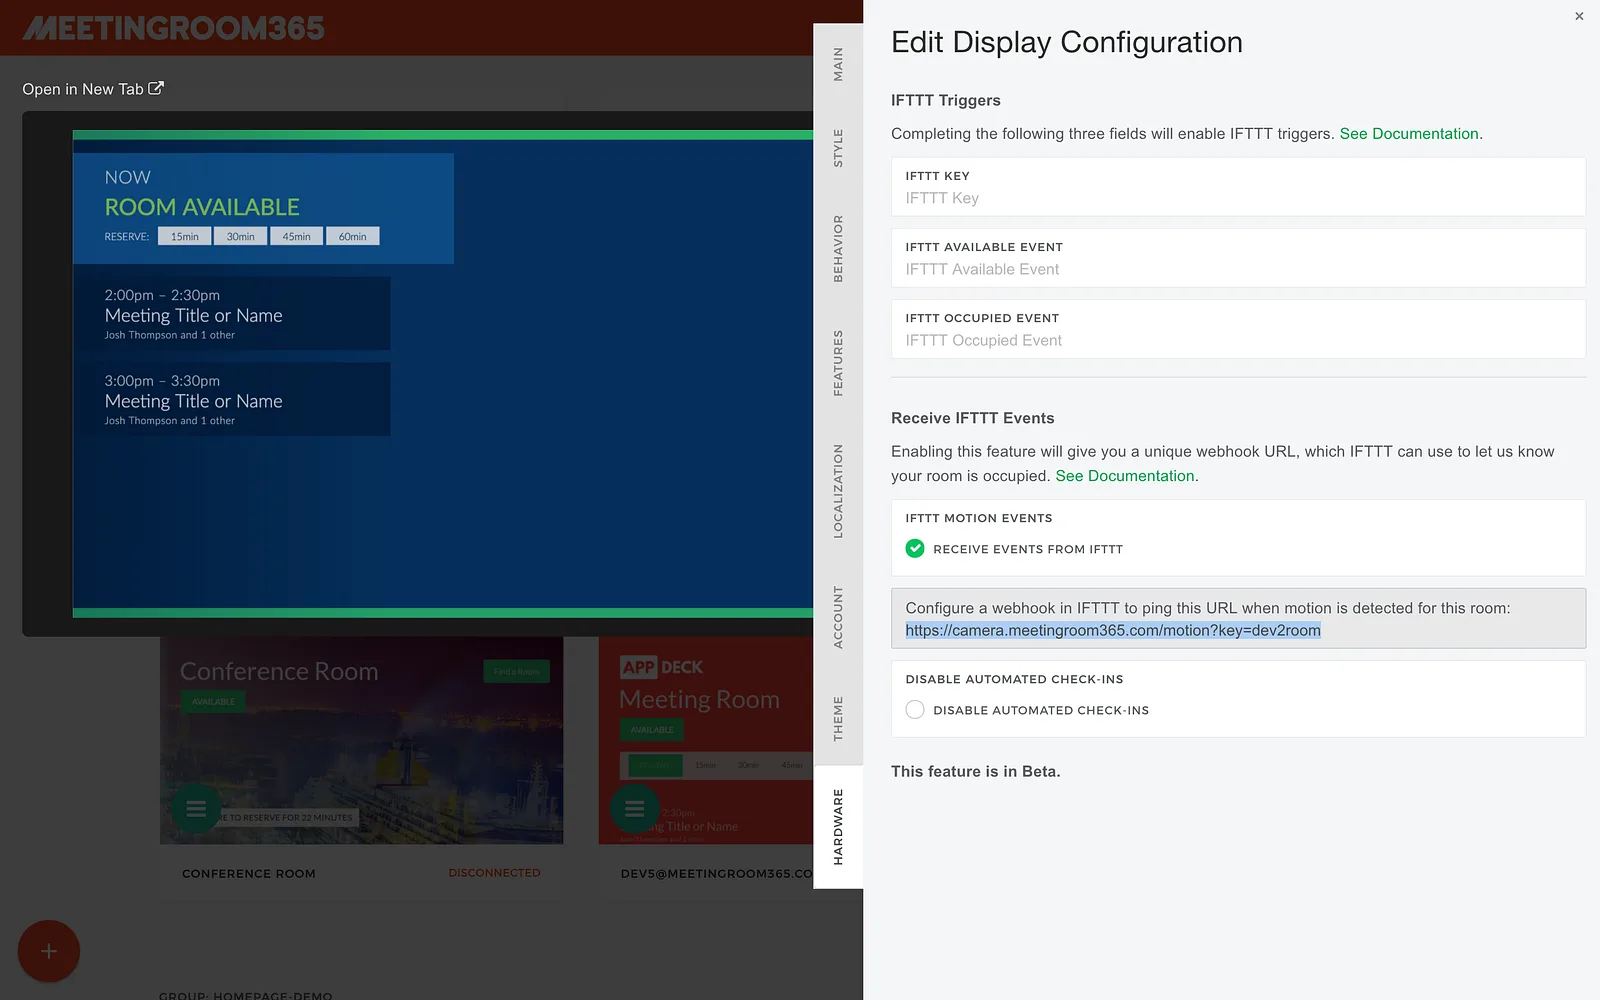Viewport: 1600px width, 1000px height.
Task: Open the external link icon next to Open in New Tab
Action: pos(156,88)
